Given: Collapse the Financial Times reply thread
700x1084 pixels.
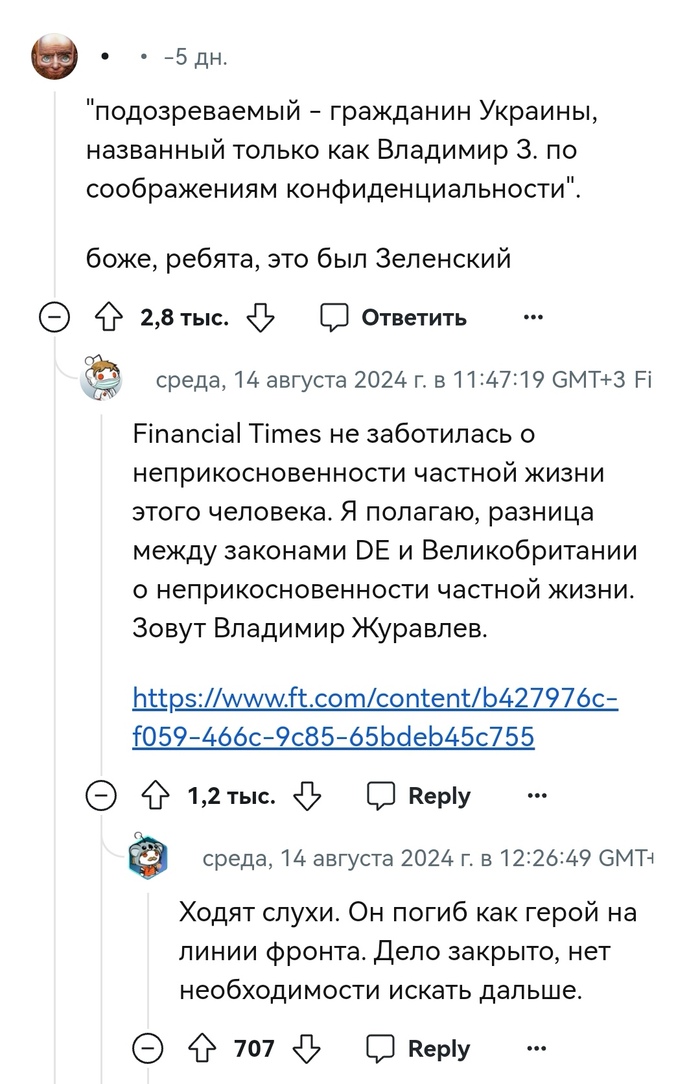Looking at the screenshot, I should coord(101,796).
